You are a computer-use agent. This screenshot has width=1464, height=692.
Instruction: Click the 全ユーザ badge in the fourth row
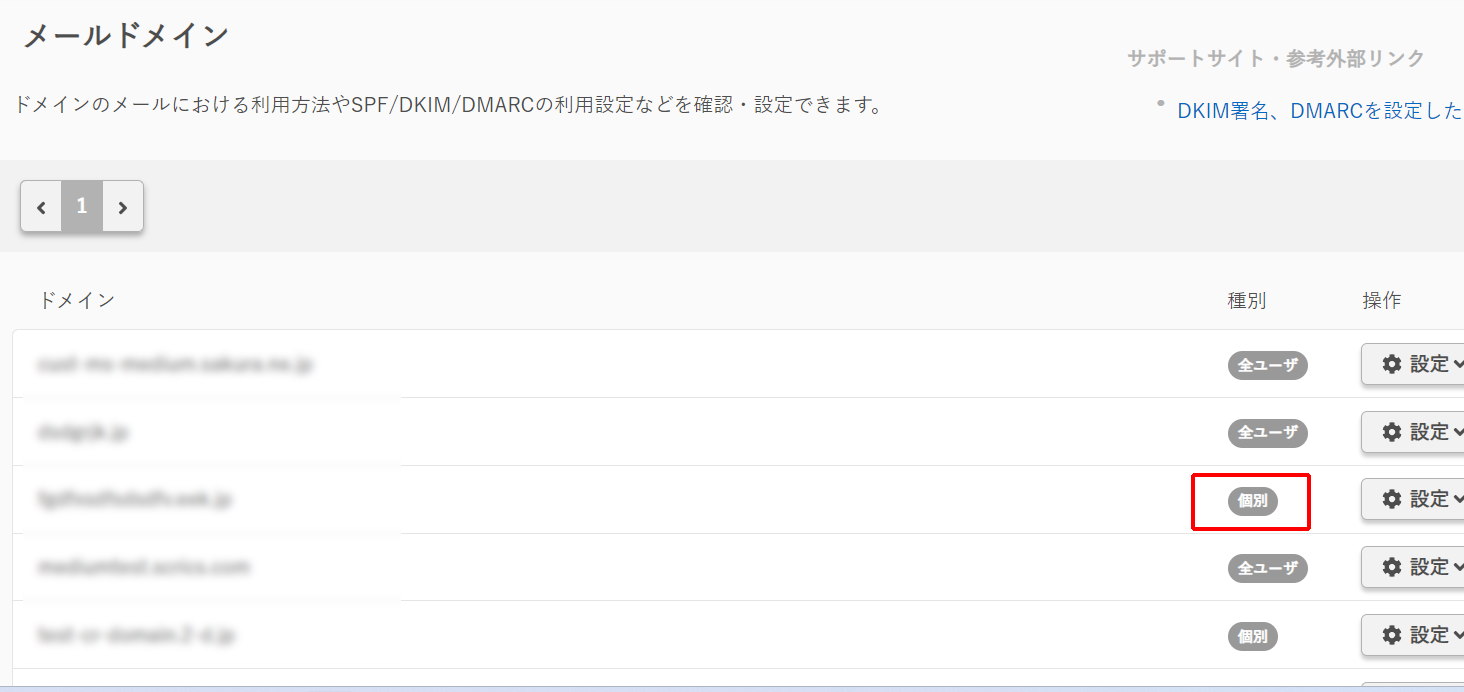click(x=1267, y=568)
